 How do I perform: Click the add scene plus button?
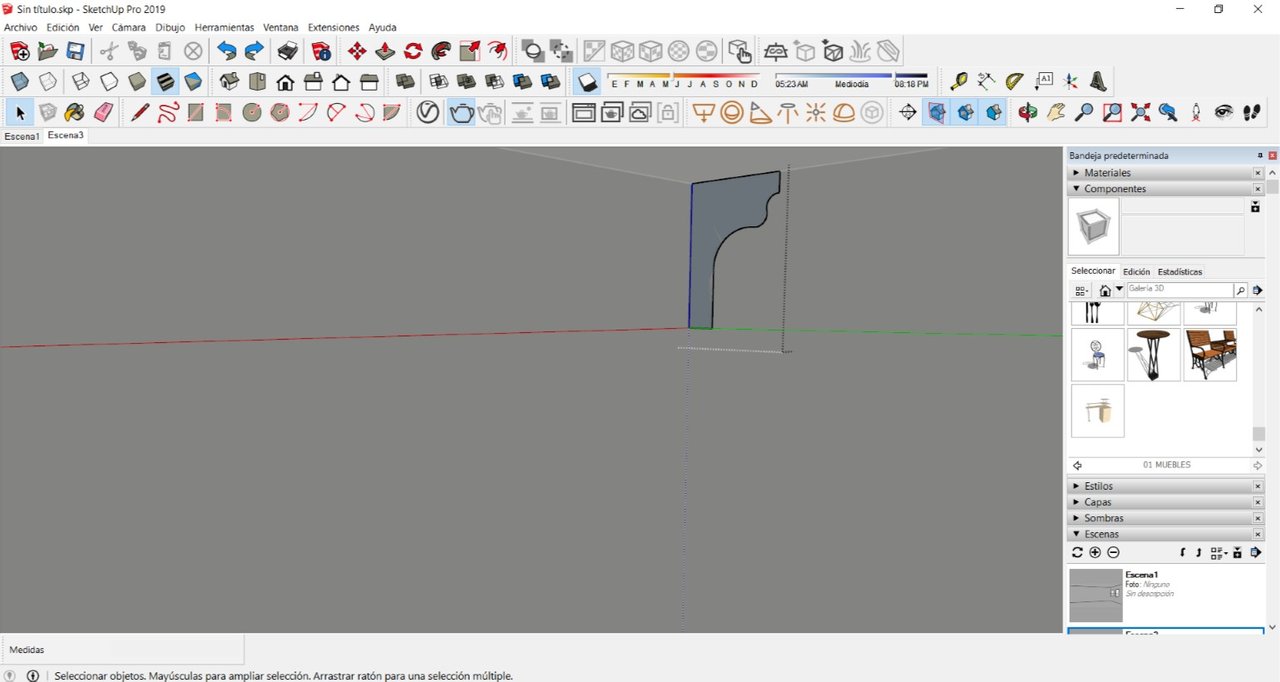(x=1095, y=553)
